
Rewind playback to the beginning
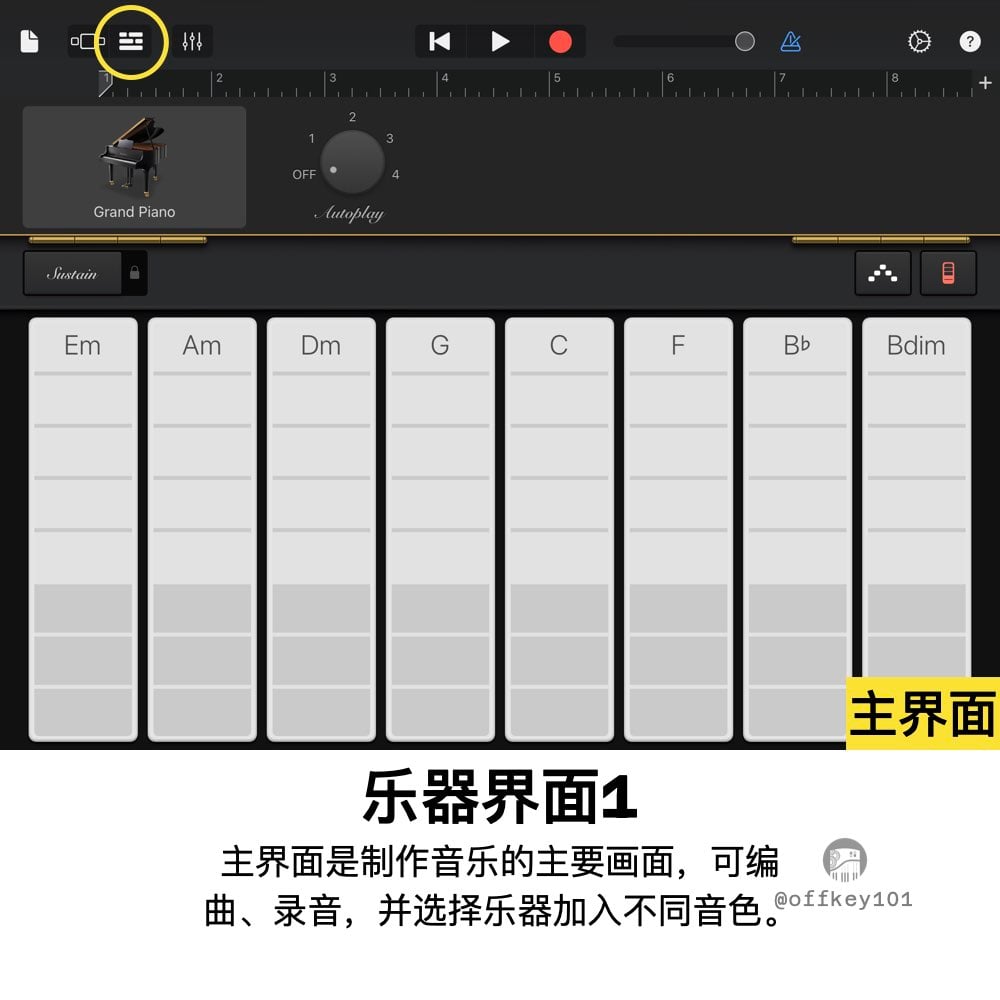pyautogui.click(x=439, y=41)
